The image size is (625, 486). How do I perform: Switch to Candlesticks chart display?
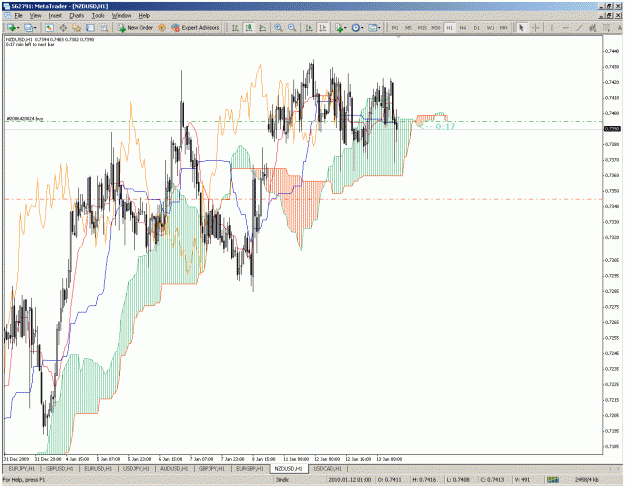point(249,28)
